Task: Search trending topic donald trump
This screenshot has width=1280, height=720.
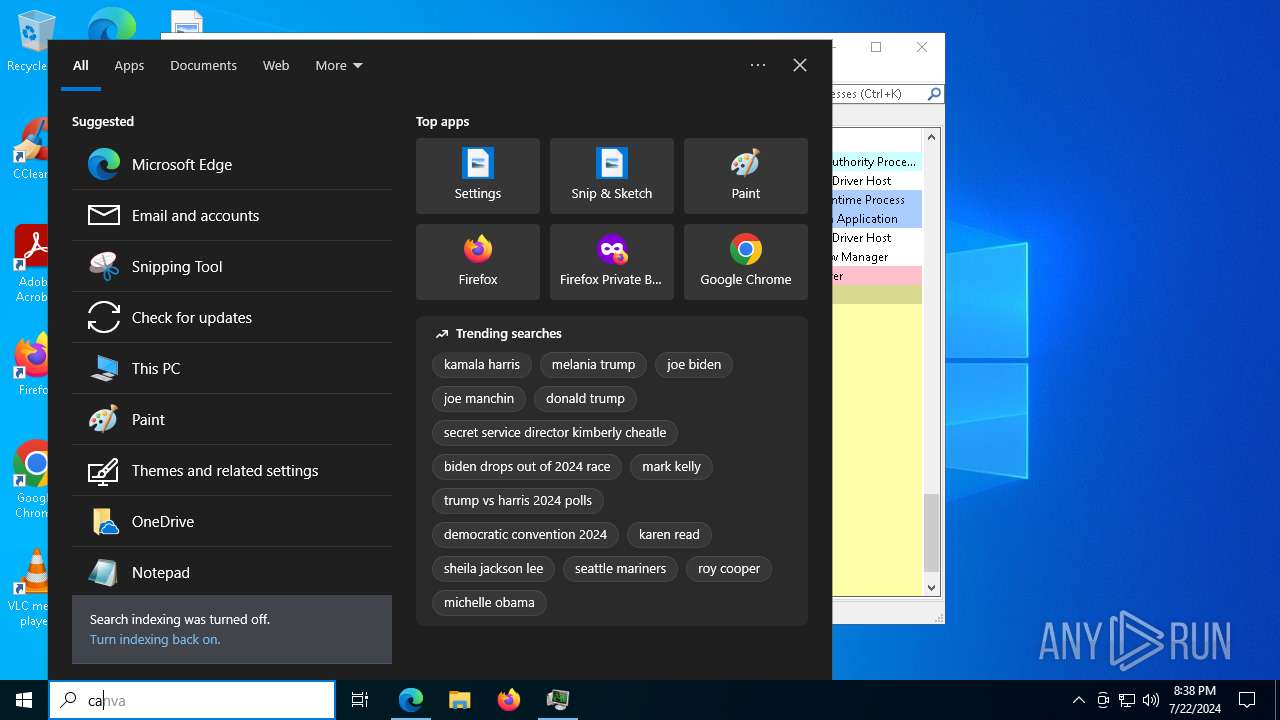Action: (x=585, y=399)
